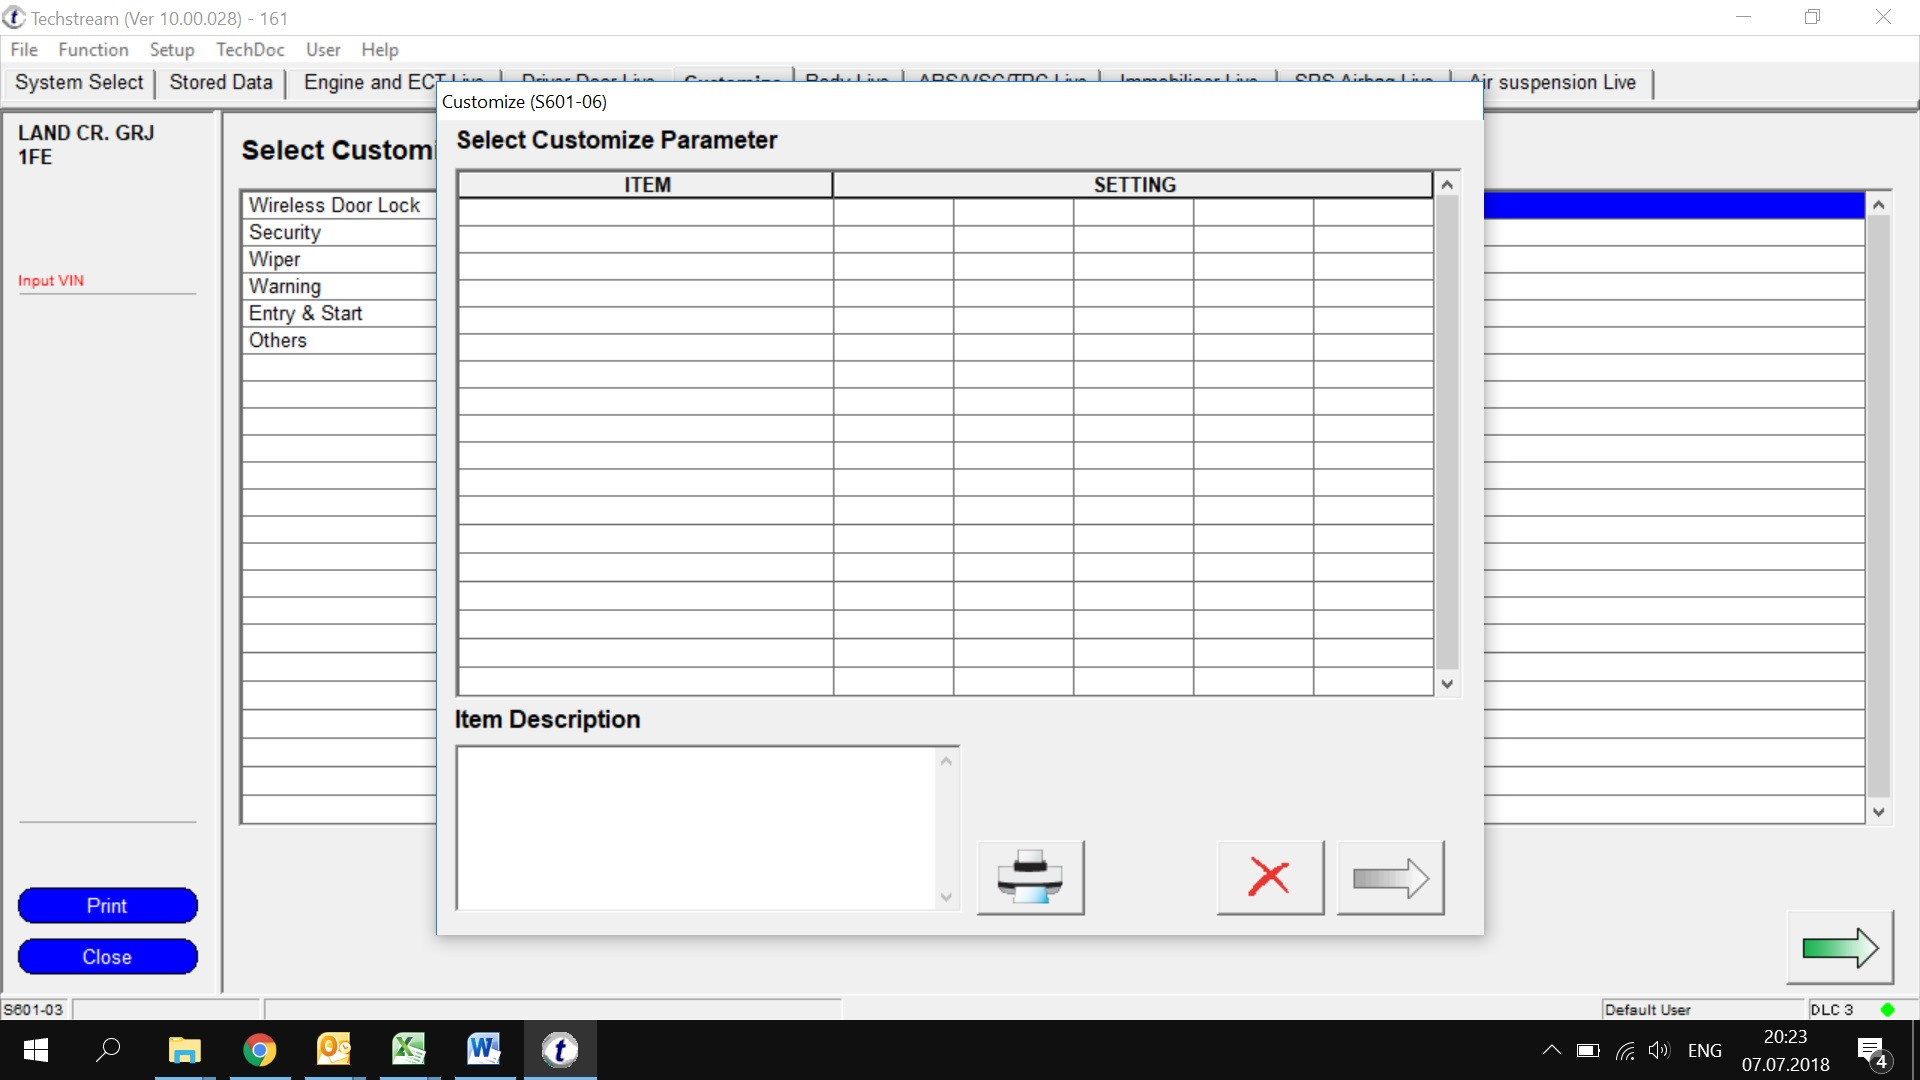Viewport: 1920px width, 1080px height.
Task: Click the Print icon in the dialog
Action: click(x=1030, y=876)
